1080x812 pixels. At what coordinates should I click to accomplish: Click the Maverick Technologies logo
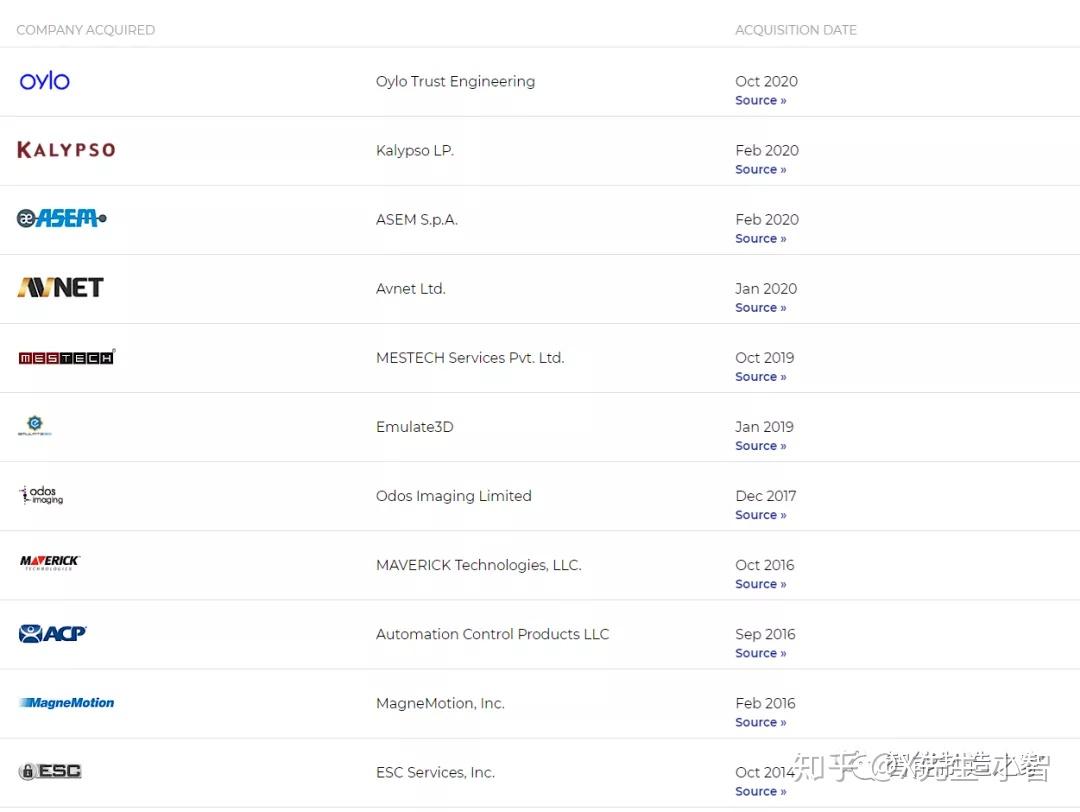[50, 563]
